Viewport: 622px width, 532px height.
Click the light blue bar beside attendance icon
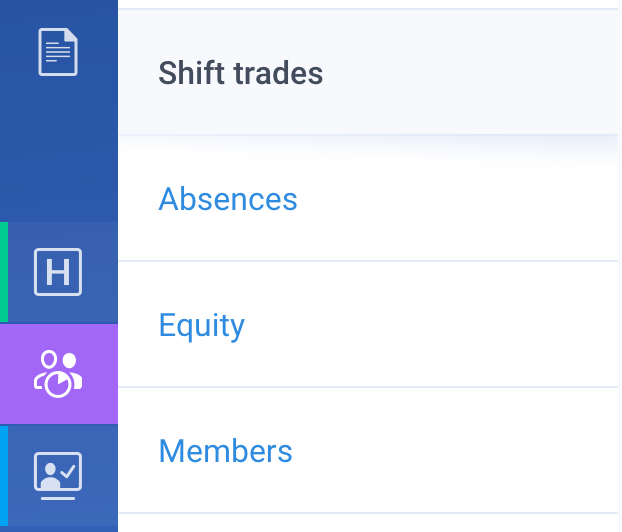tap(4, 476)
